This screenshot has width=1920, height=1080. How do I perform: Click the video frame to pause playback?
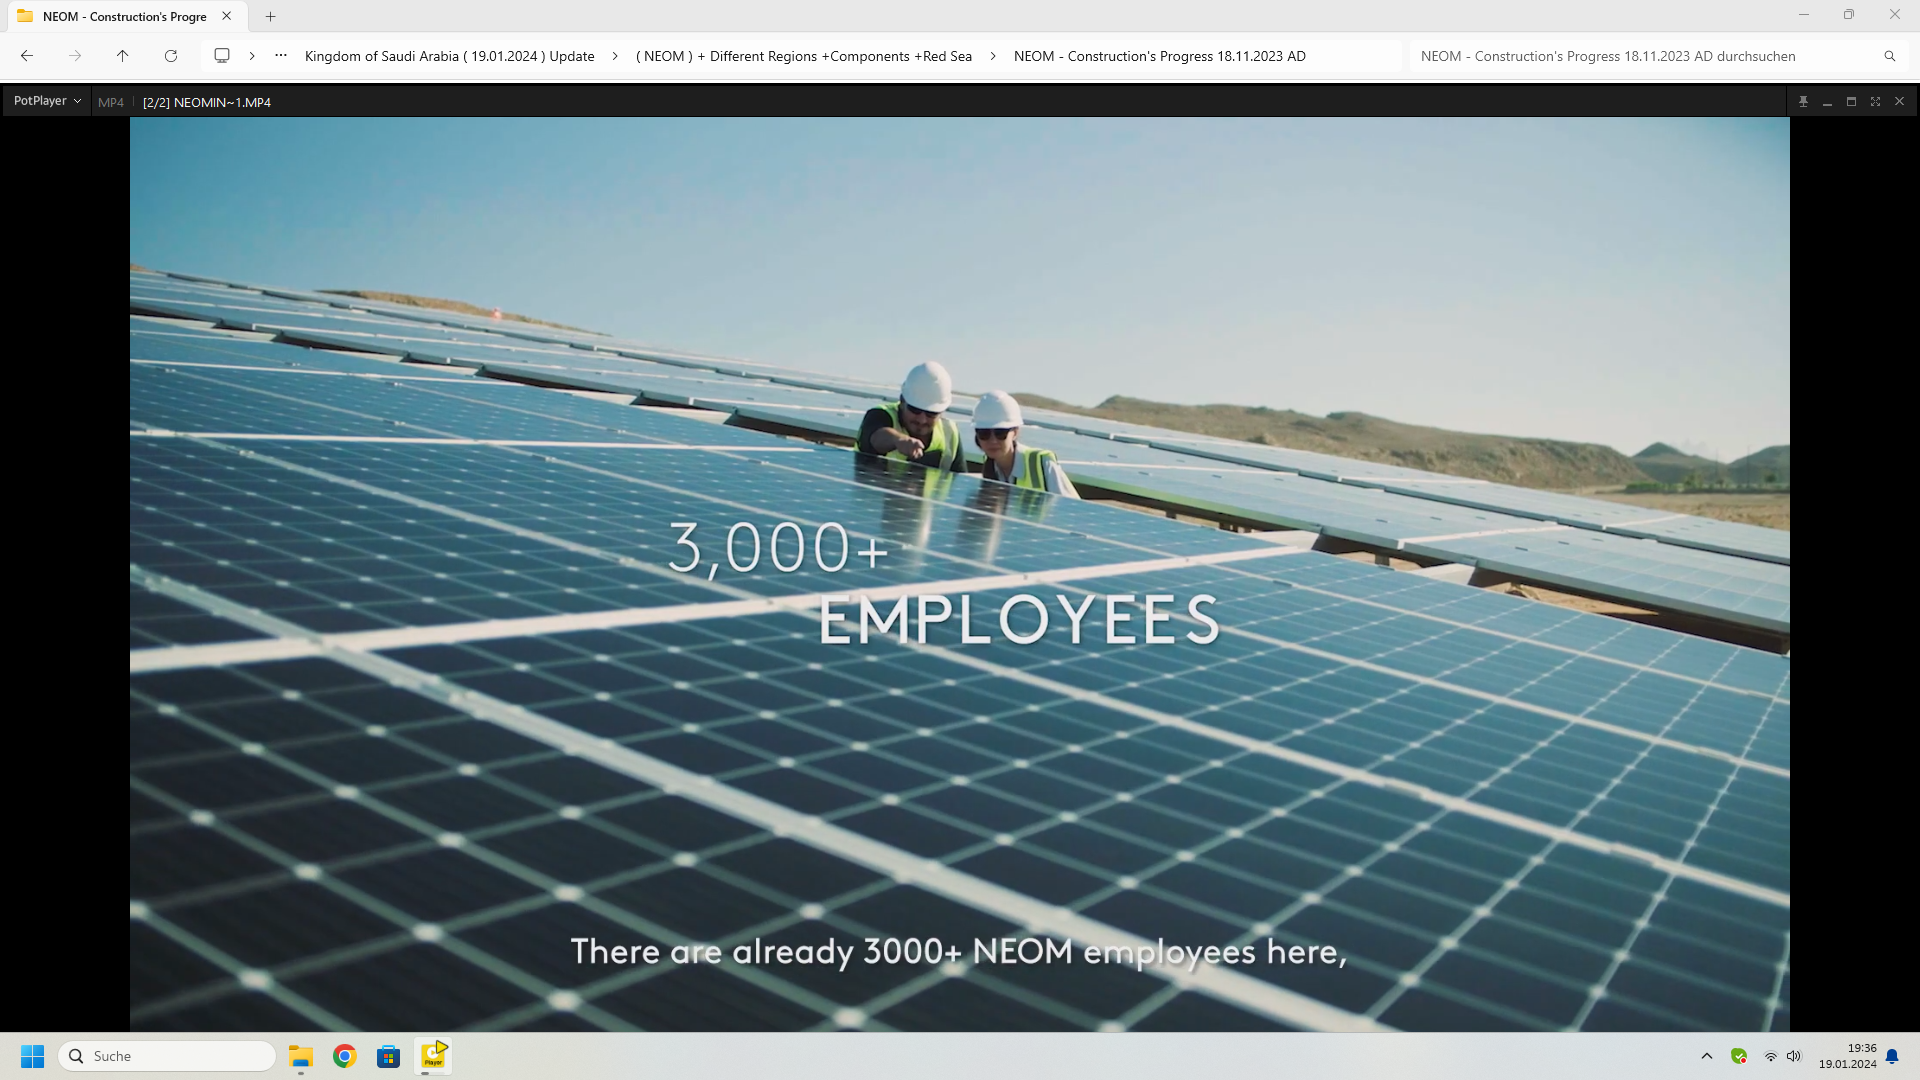(960, 574)
